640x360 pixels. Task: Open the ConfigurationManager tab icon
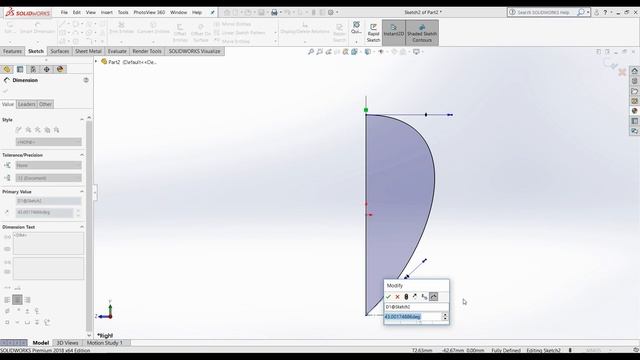[33, 69]
